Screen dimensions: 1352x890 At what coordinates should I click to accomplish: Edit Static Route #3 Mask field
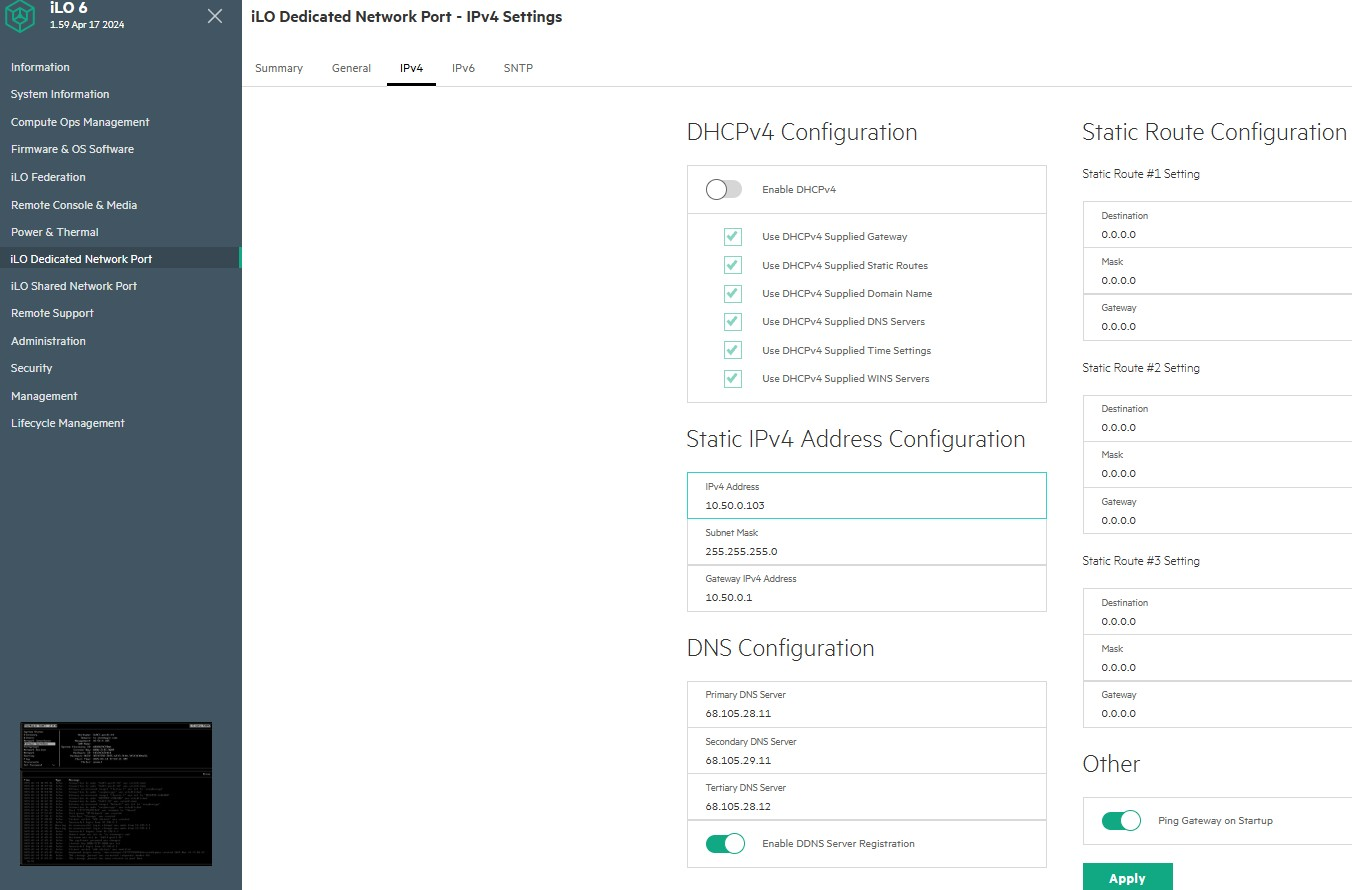(1217, 658)
